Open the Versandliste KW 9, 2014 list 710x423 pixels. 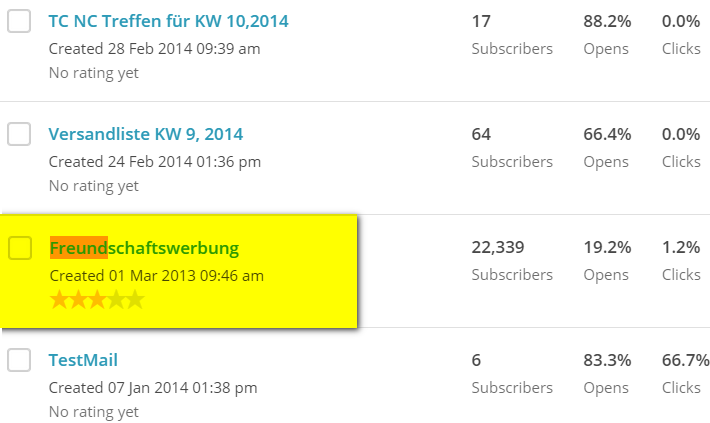(x=146, y=134)
